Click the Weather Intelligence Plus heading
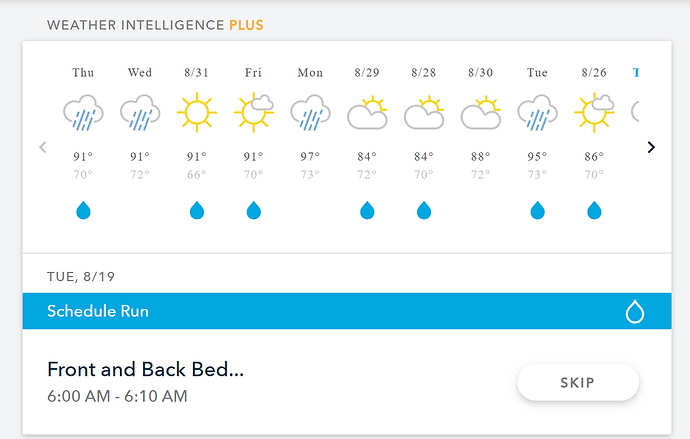 pyautogui.click(x=155, y=25)
